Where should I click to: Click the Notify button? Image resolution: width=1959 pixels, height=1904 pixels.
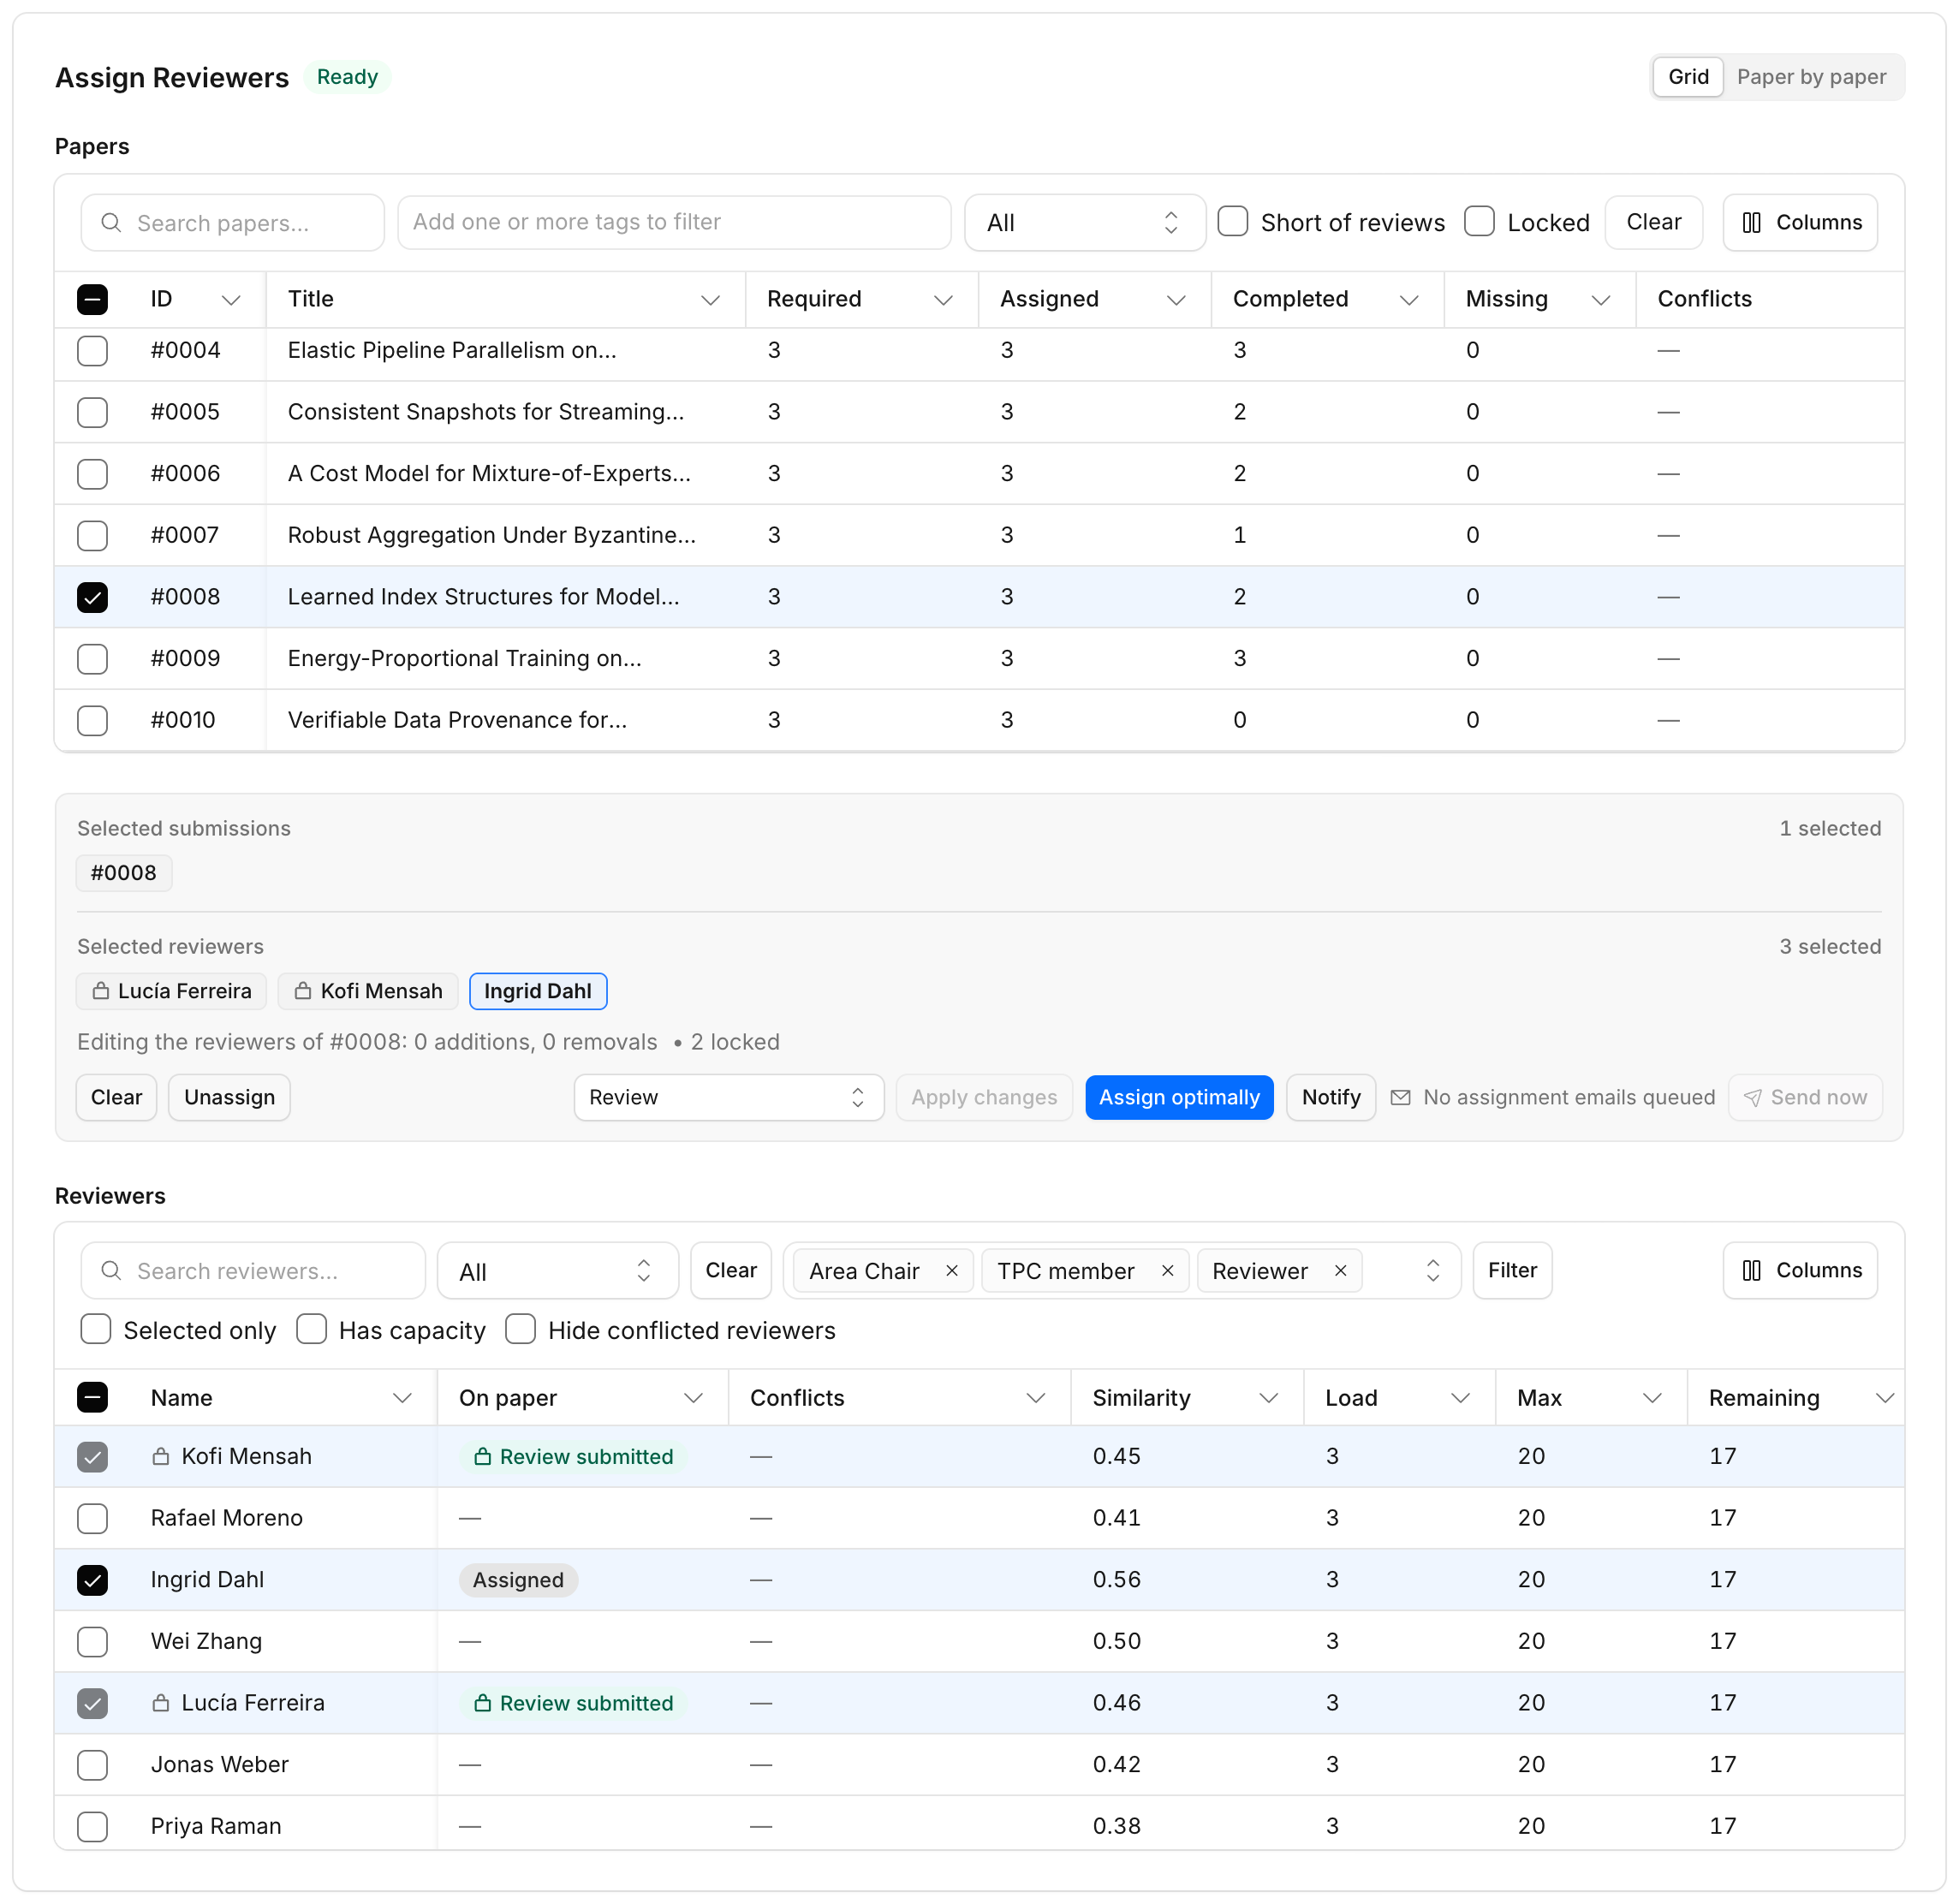(1330, 1097)
